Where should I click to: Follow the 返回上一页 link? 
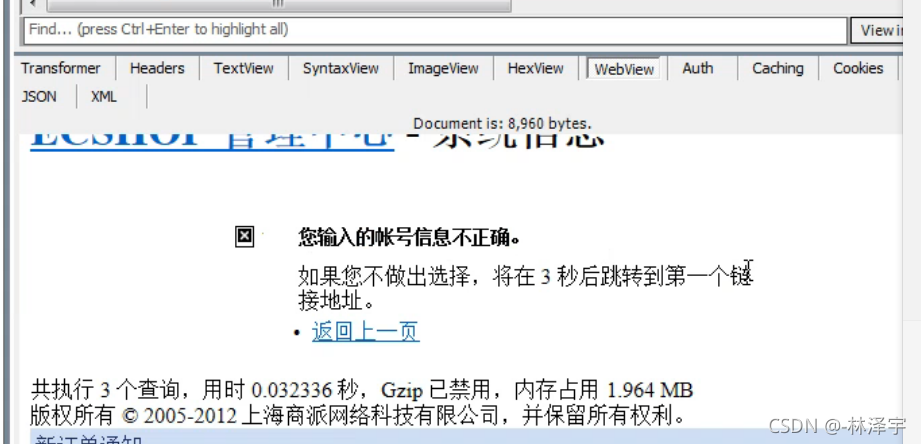pos(365,332)
